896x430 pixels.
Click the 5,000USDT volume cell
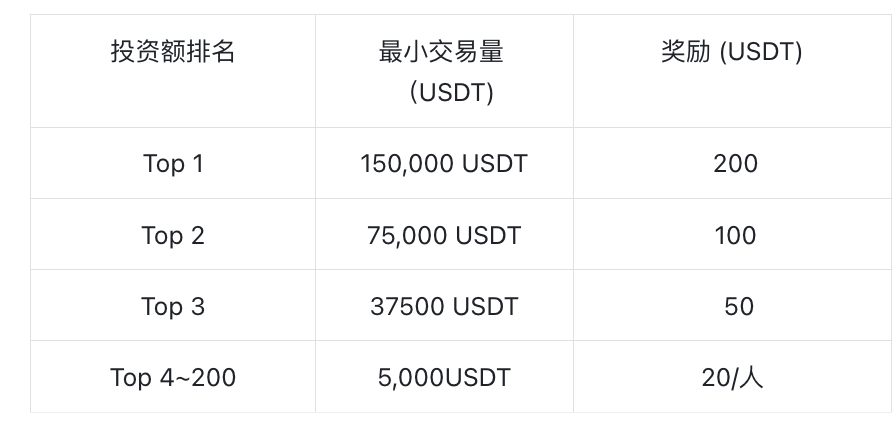[x=444, y=376]
